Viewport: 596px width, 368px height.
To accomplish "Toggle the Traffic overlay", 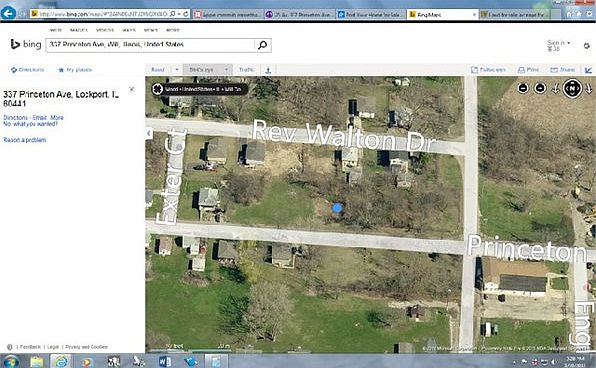I will tap(246, 70).
